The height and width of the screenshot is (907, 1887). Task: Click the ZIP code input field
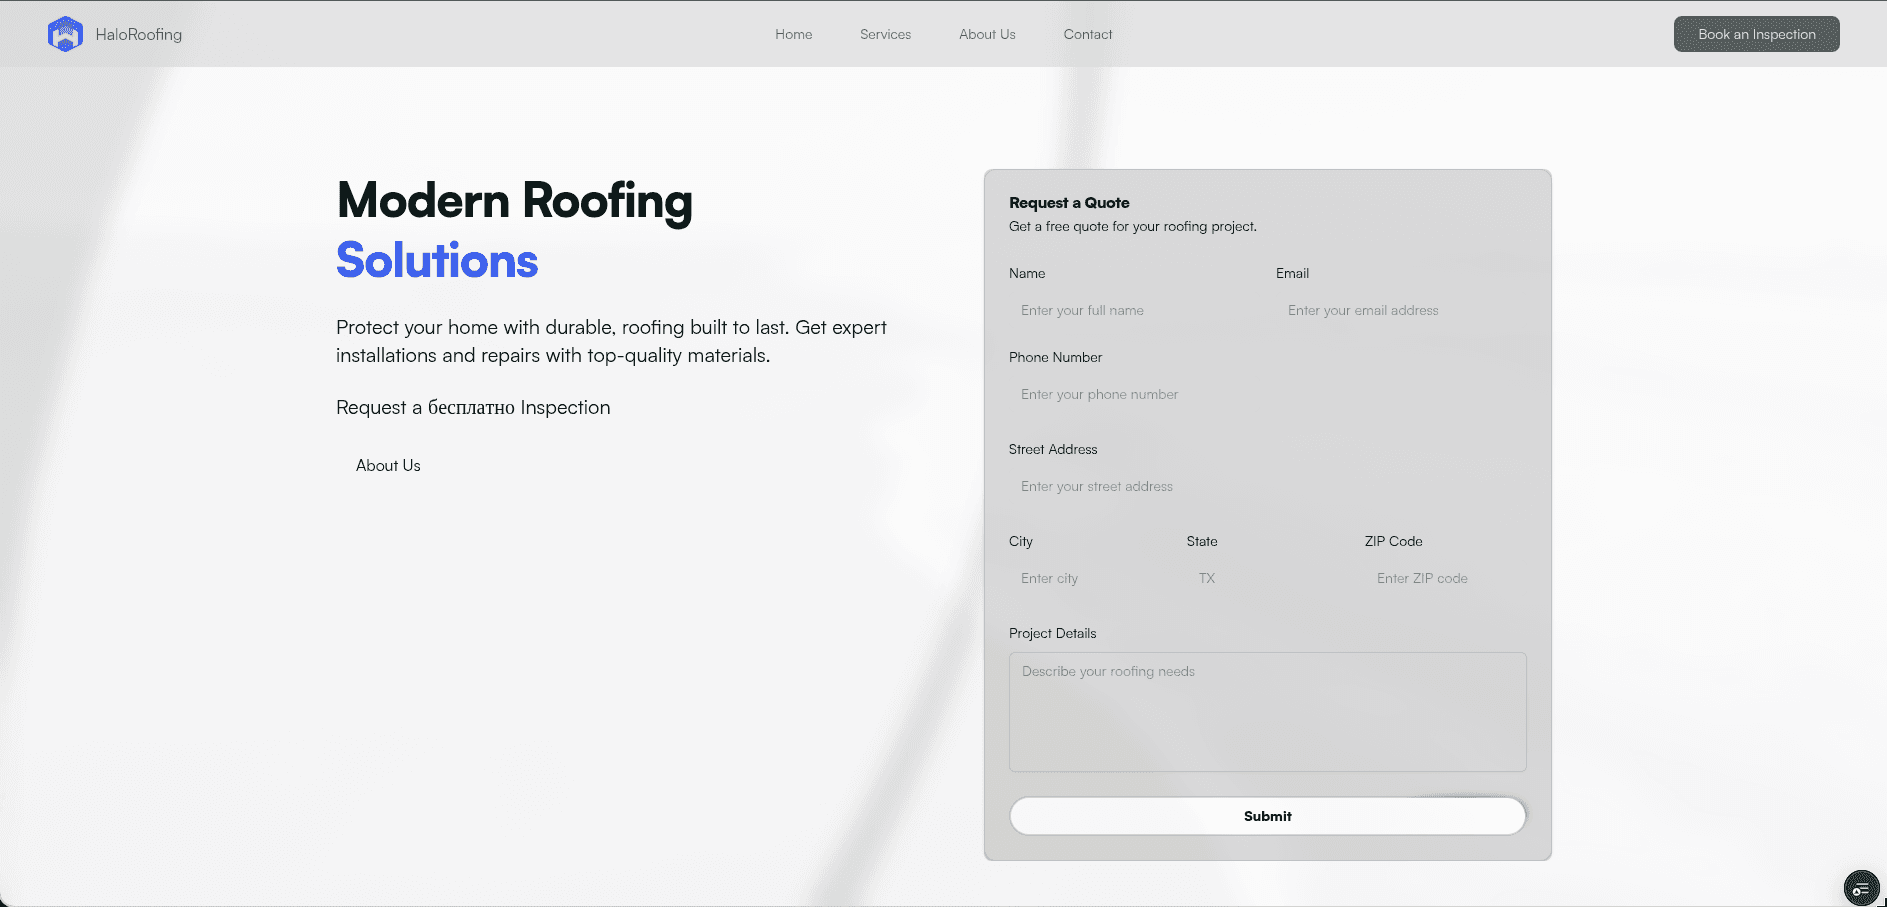1440,578
